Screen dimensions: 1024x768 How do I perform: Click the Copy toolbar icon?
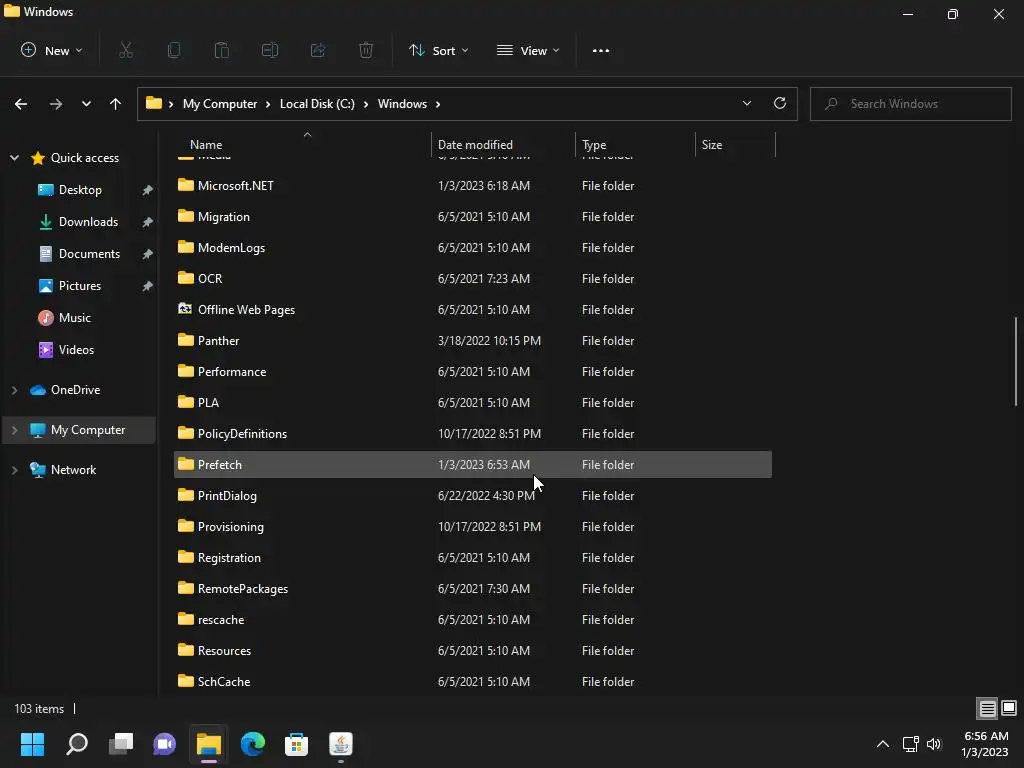[174, 50]
